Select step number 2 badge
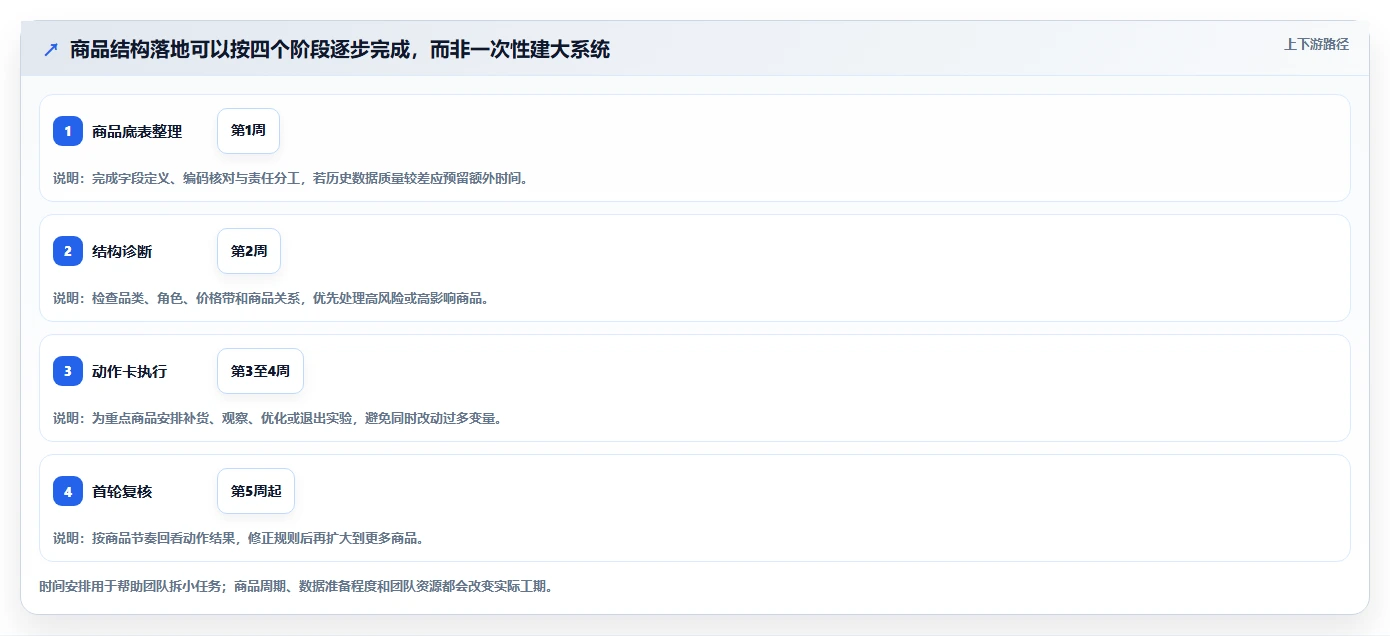The width and height of the screenshot is (1390, 636). [x=68, y=251]
